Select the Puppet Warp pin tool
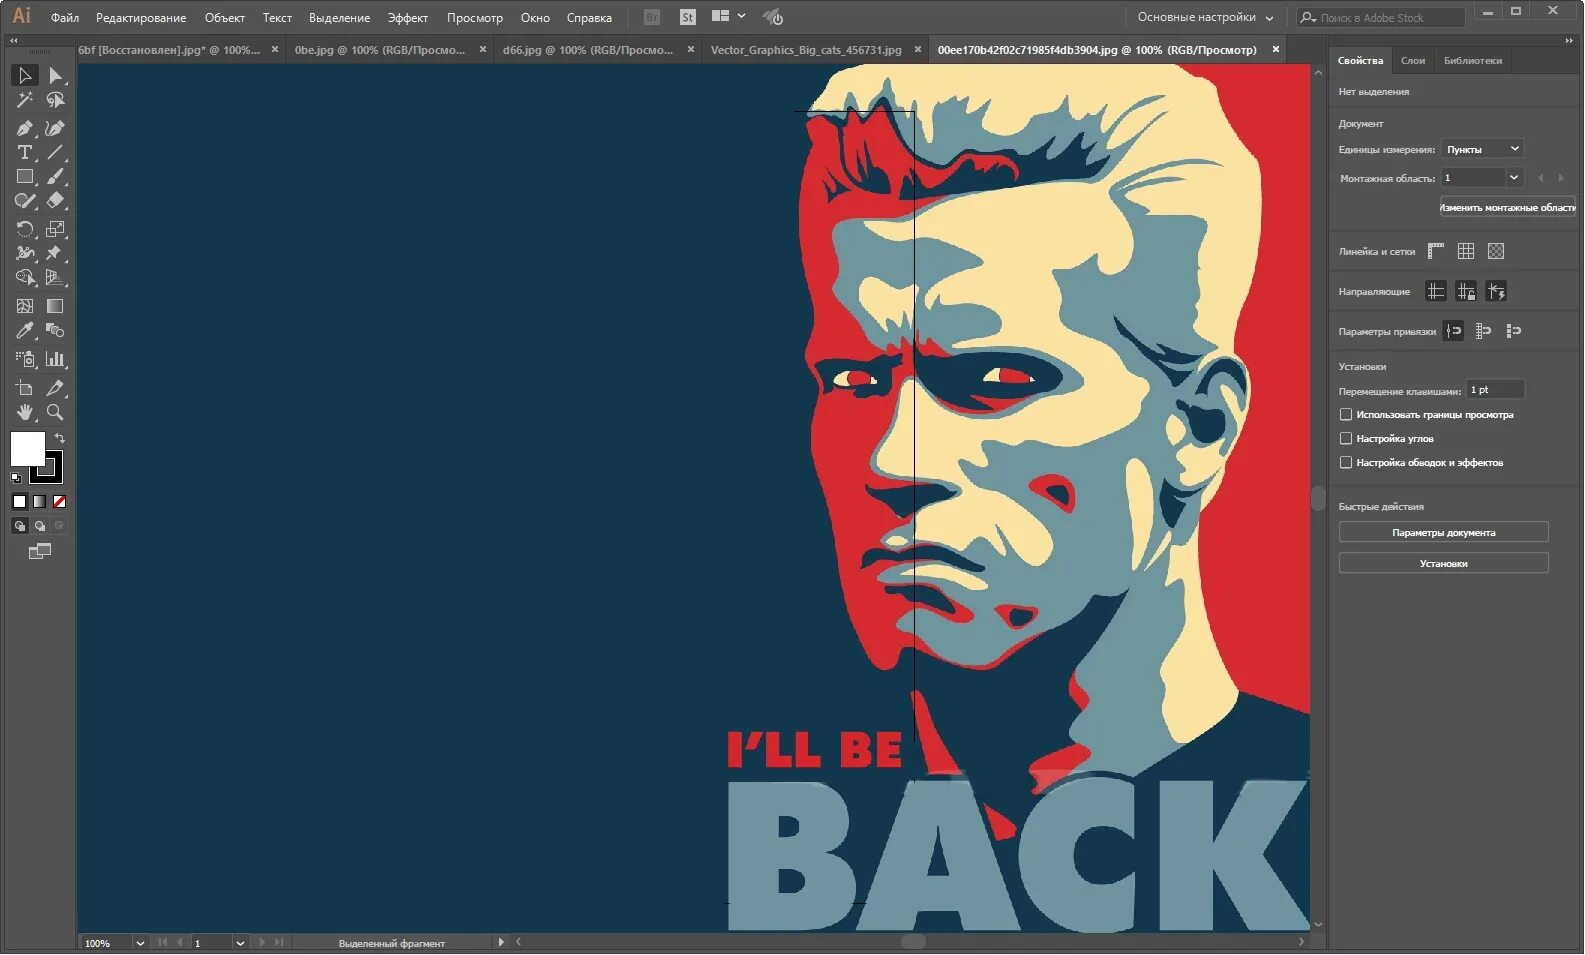The width and height of the screenshot is (1585, 955). click(55, 253)
